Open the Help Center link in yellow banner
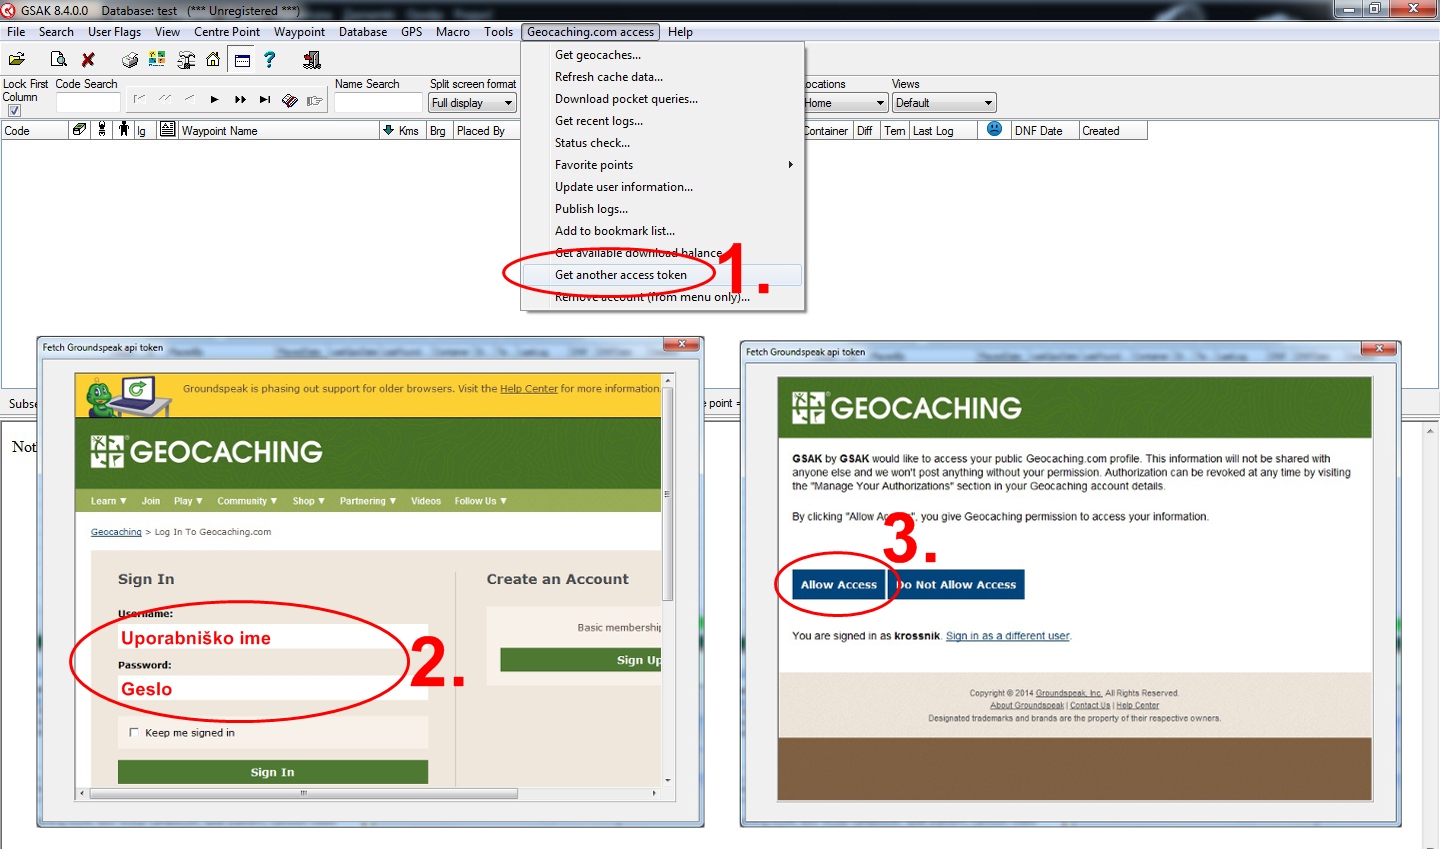1440x849 pixels. 529,389
